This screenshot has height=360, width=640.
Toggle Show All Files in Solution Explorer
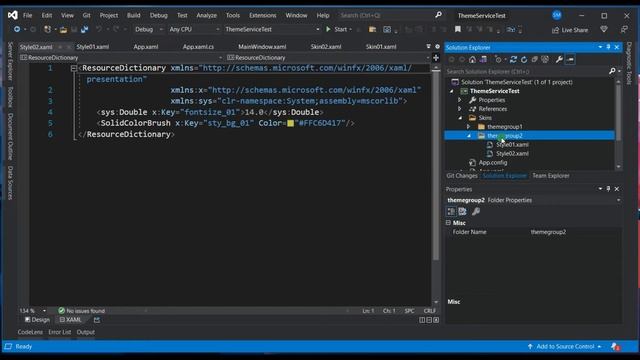(545, 60)
